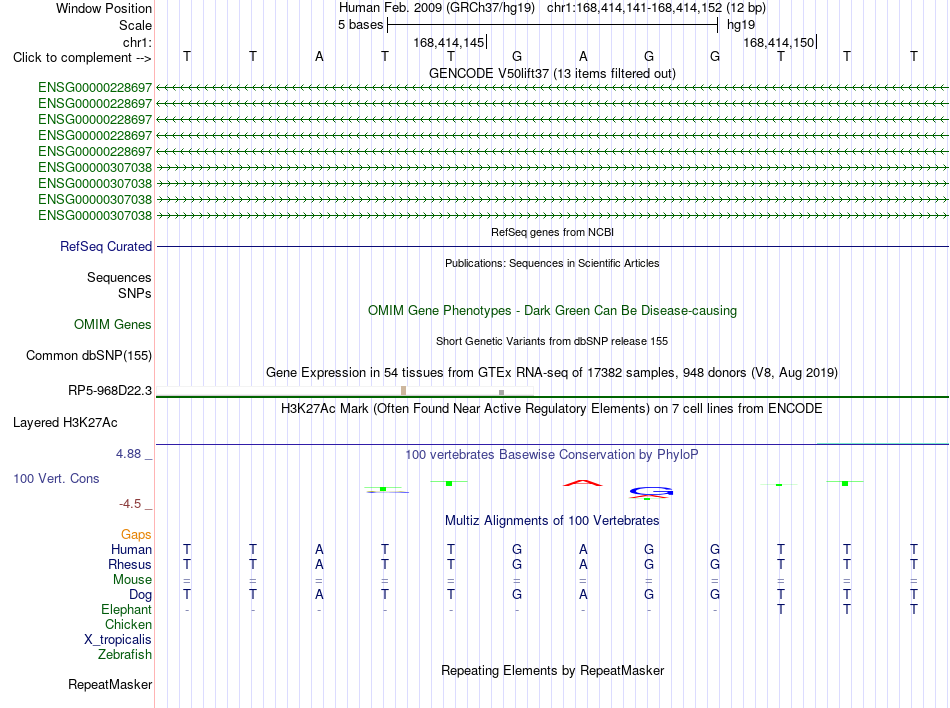
Task: Open 'Repeating Elements by RepeatMasker' track title
Action: click(x=552, y=670)
